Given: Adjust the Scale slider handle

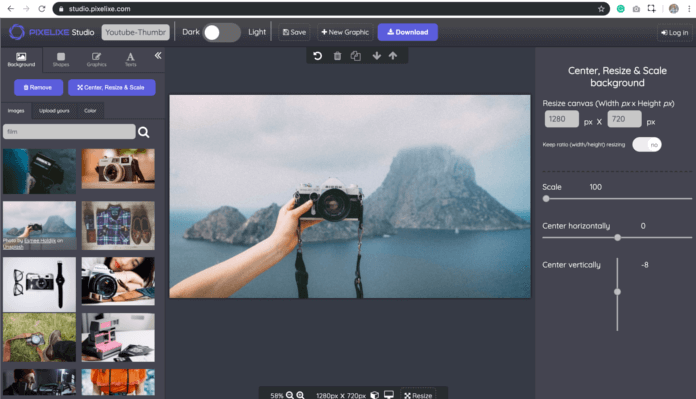Looking at the screenshot, I should point(546,199).
